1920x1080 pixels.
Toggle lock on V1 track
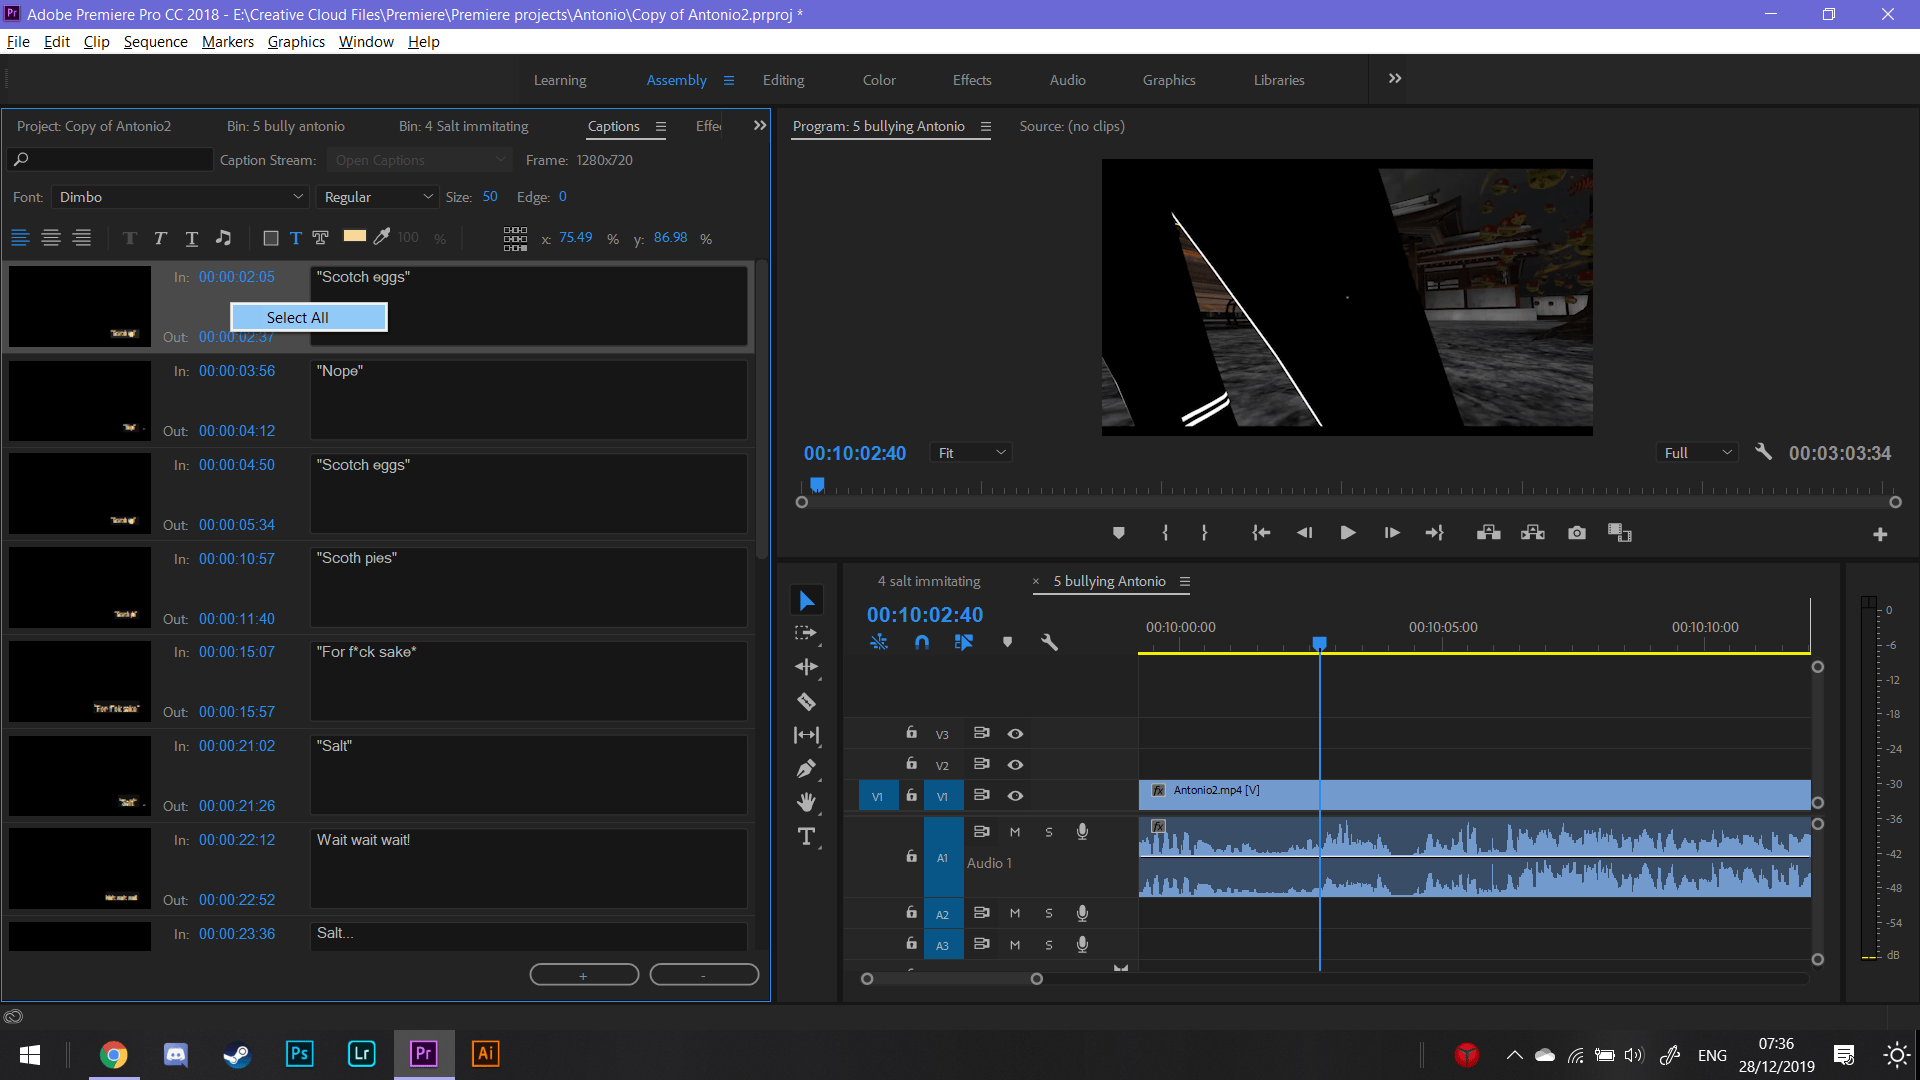(x=911, y=795)
